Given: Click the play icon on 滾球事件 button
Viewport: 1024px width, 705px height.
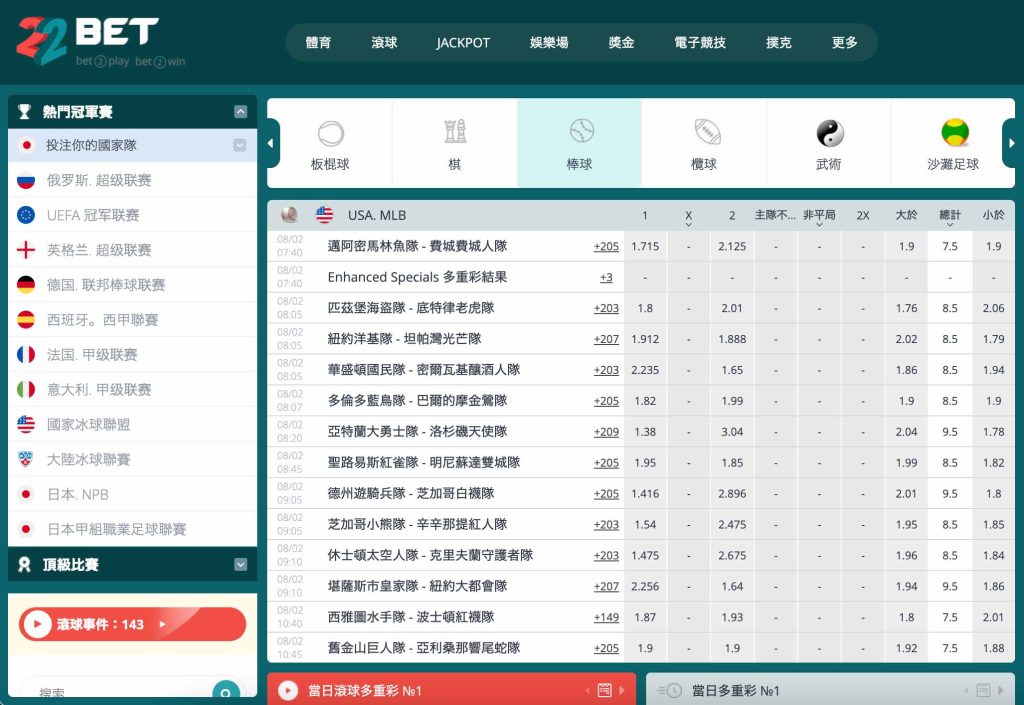Looking at the screenshot, I should pyautogui.click(x=37, y=624).
